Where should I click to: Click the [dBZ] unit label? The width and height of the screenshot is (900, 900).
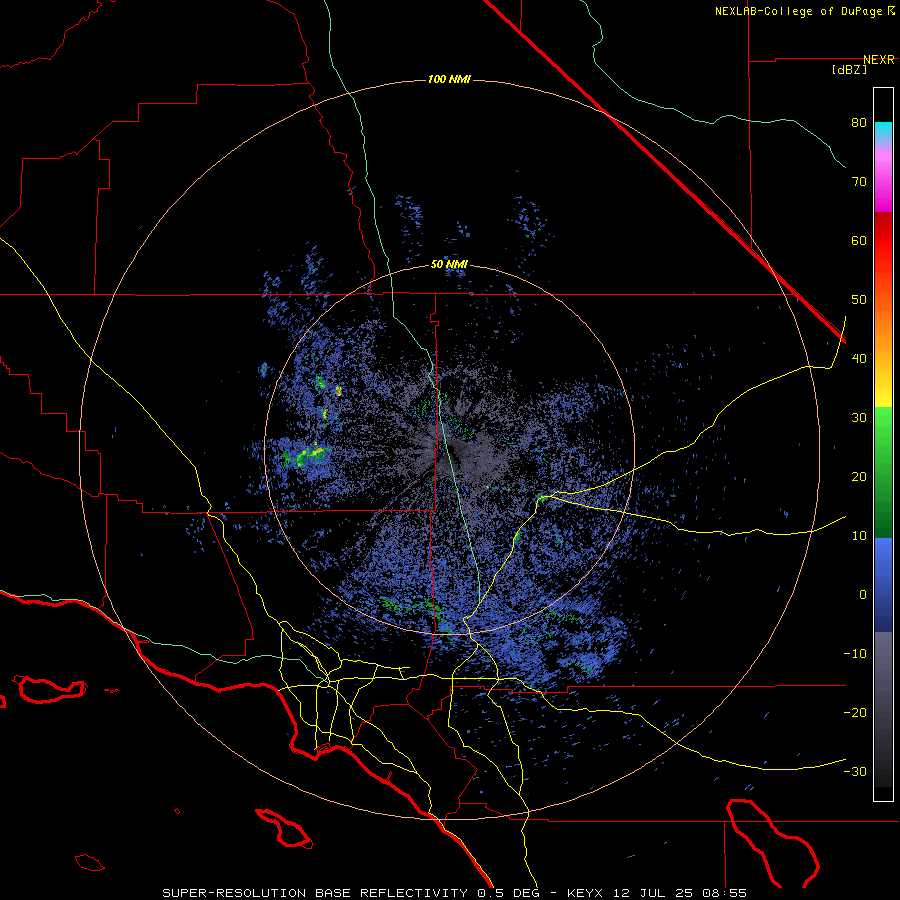[849, 70]
